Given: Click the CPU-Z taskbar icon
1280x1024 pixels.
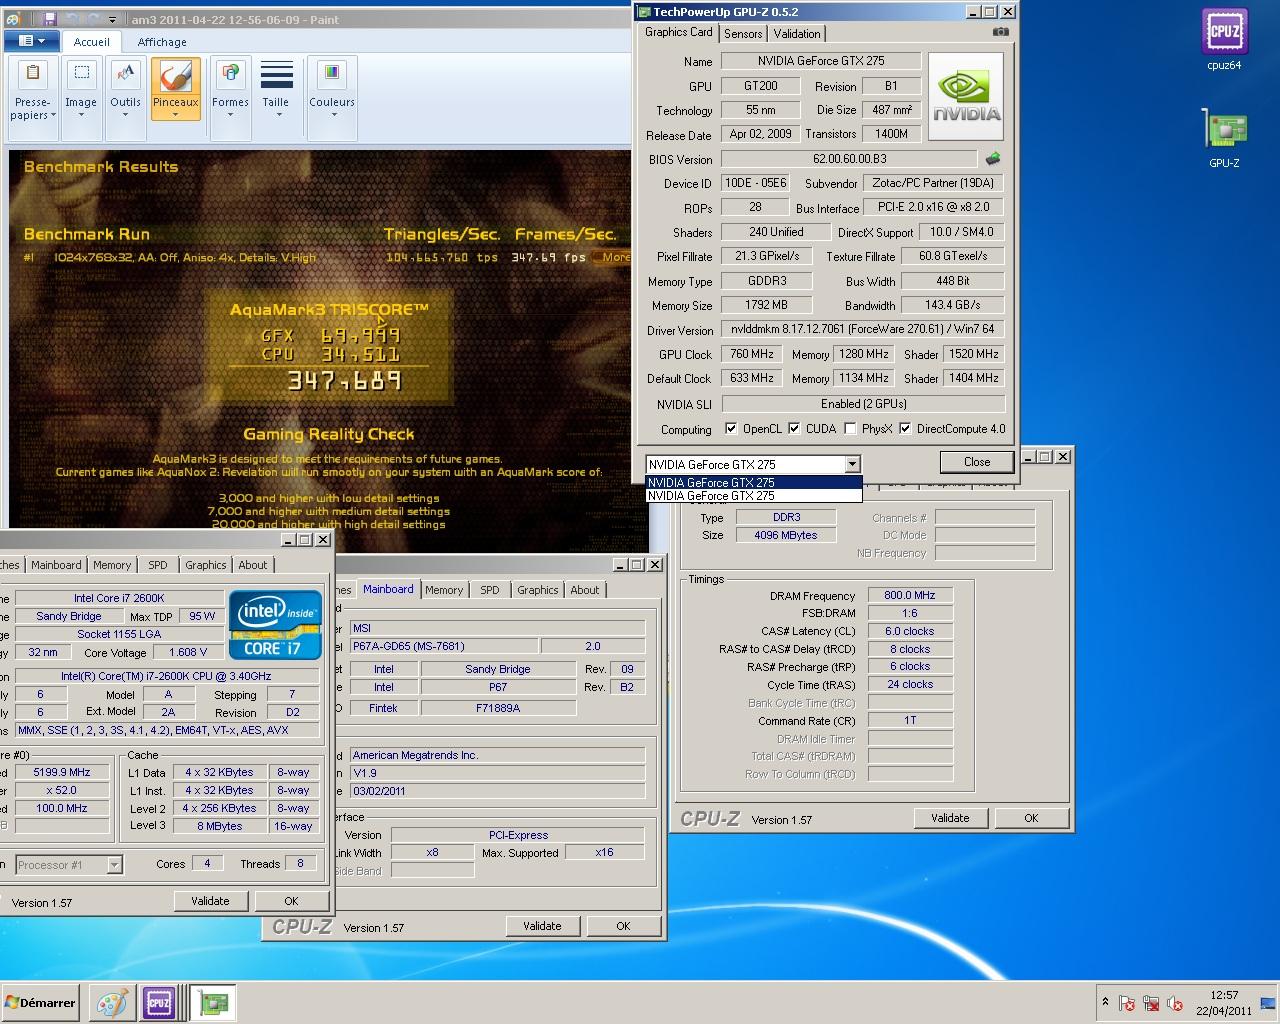Looking at the screenshot, I should click(x=159, y=1003).
